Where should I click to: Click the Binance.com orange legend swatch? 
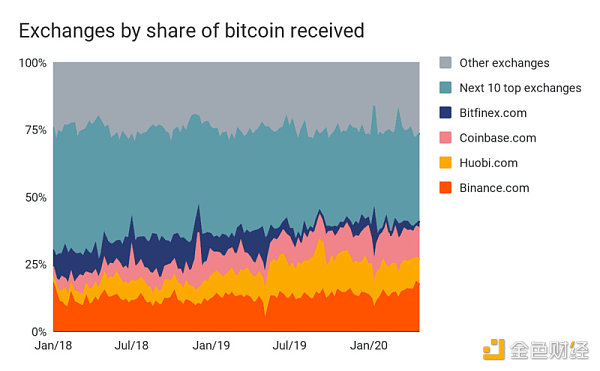tap(445, 188)
